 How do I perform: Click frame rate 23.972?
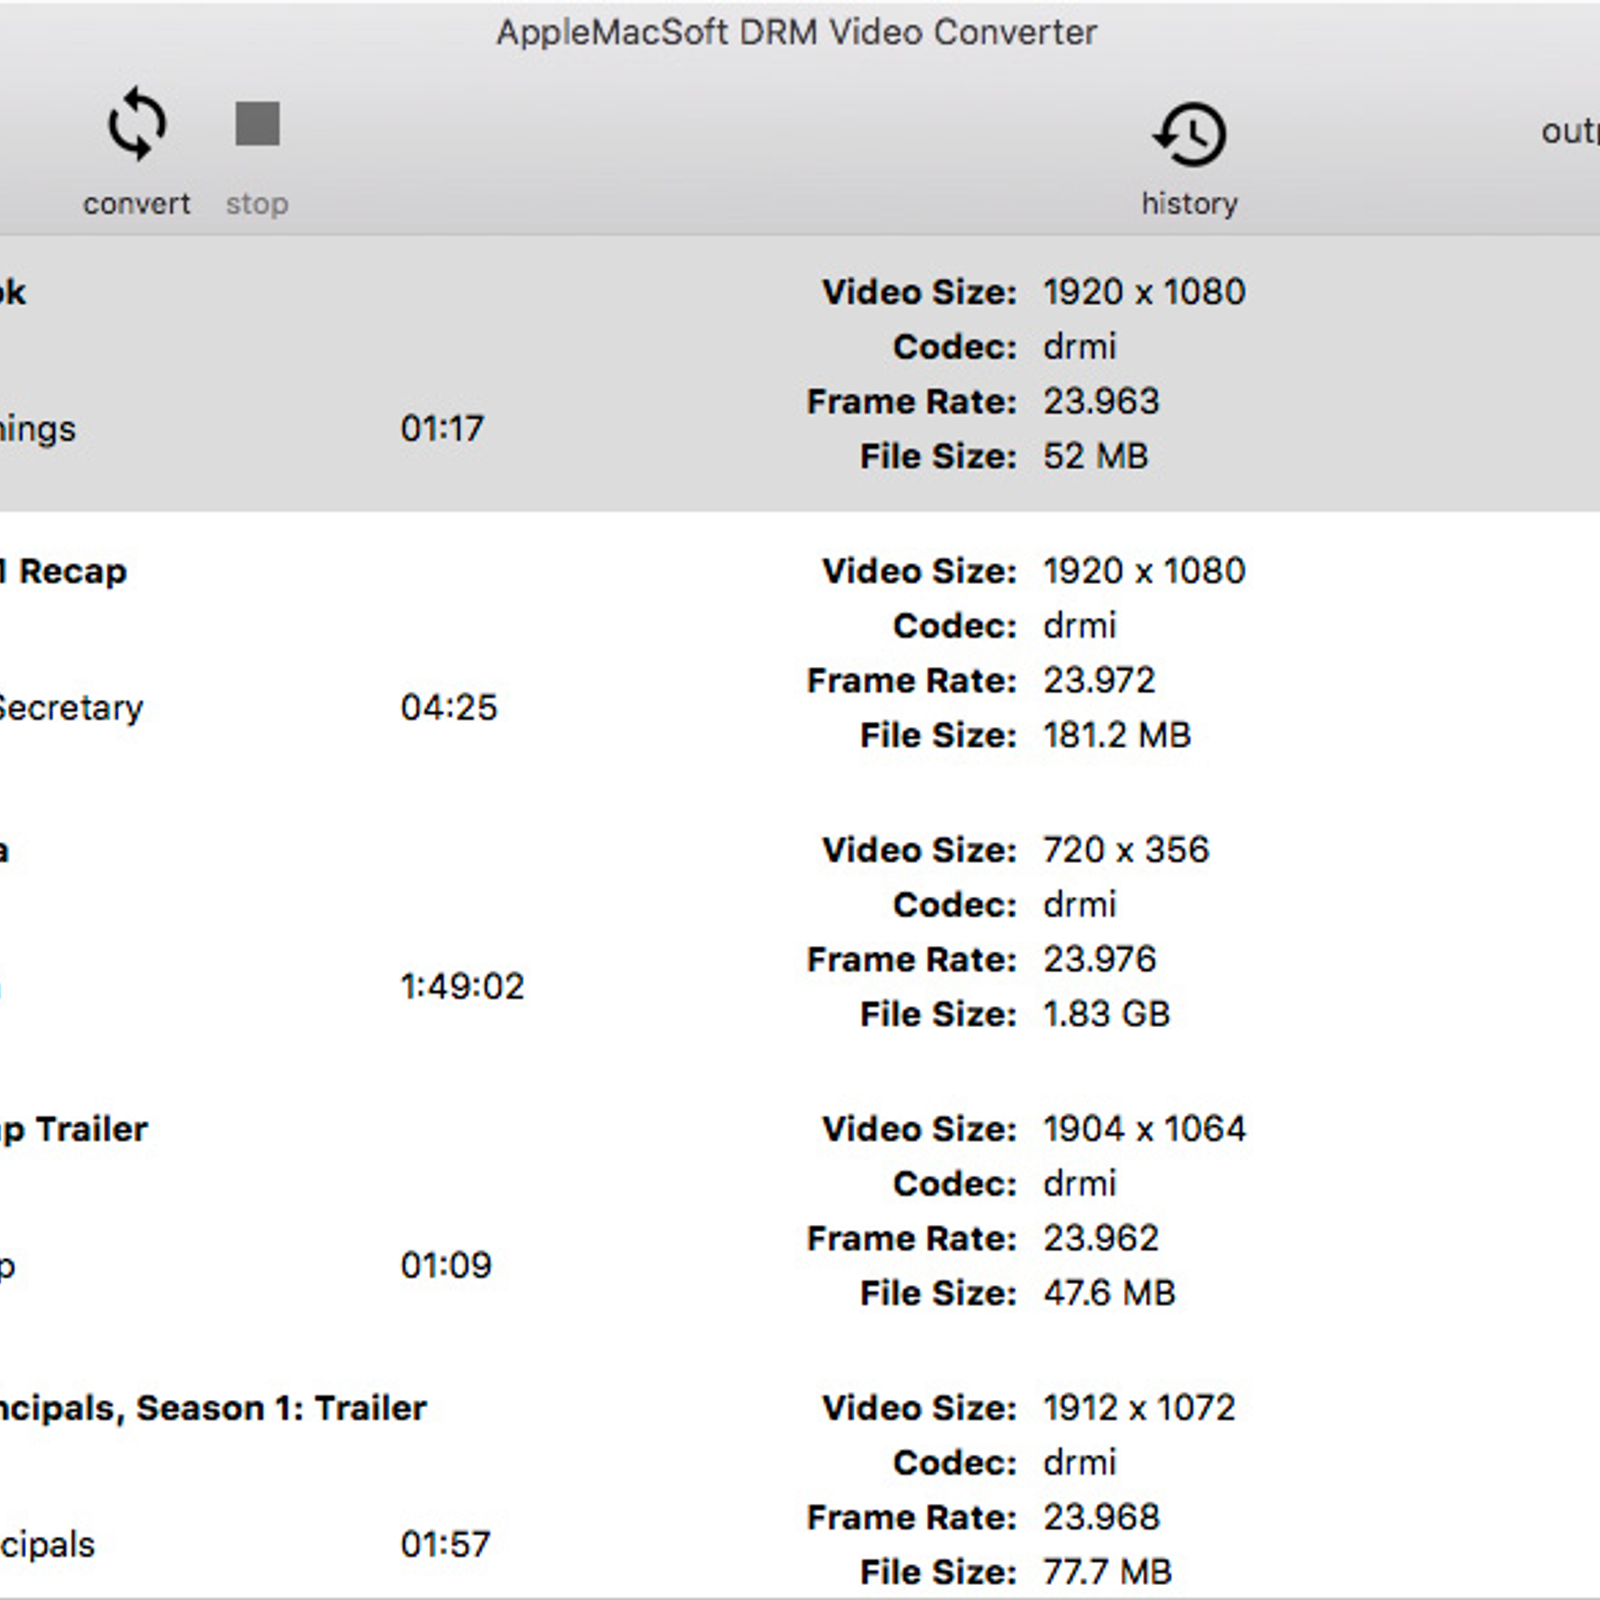coord(1099,681)
